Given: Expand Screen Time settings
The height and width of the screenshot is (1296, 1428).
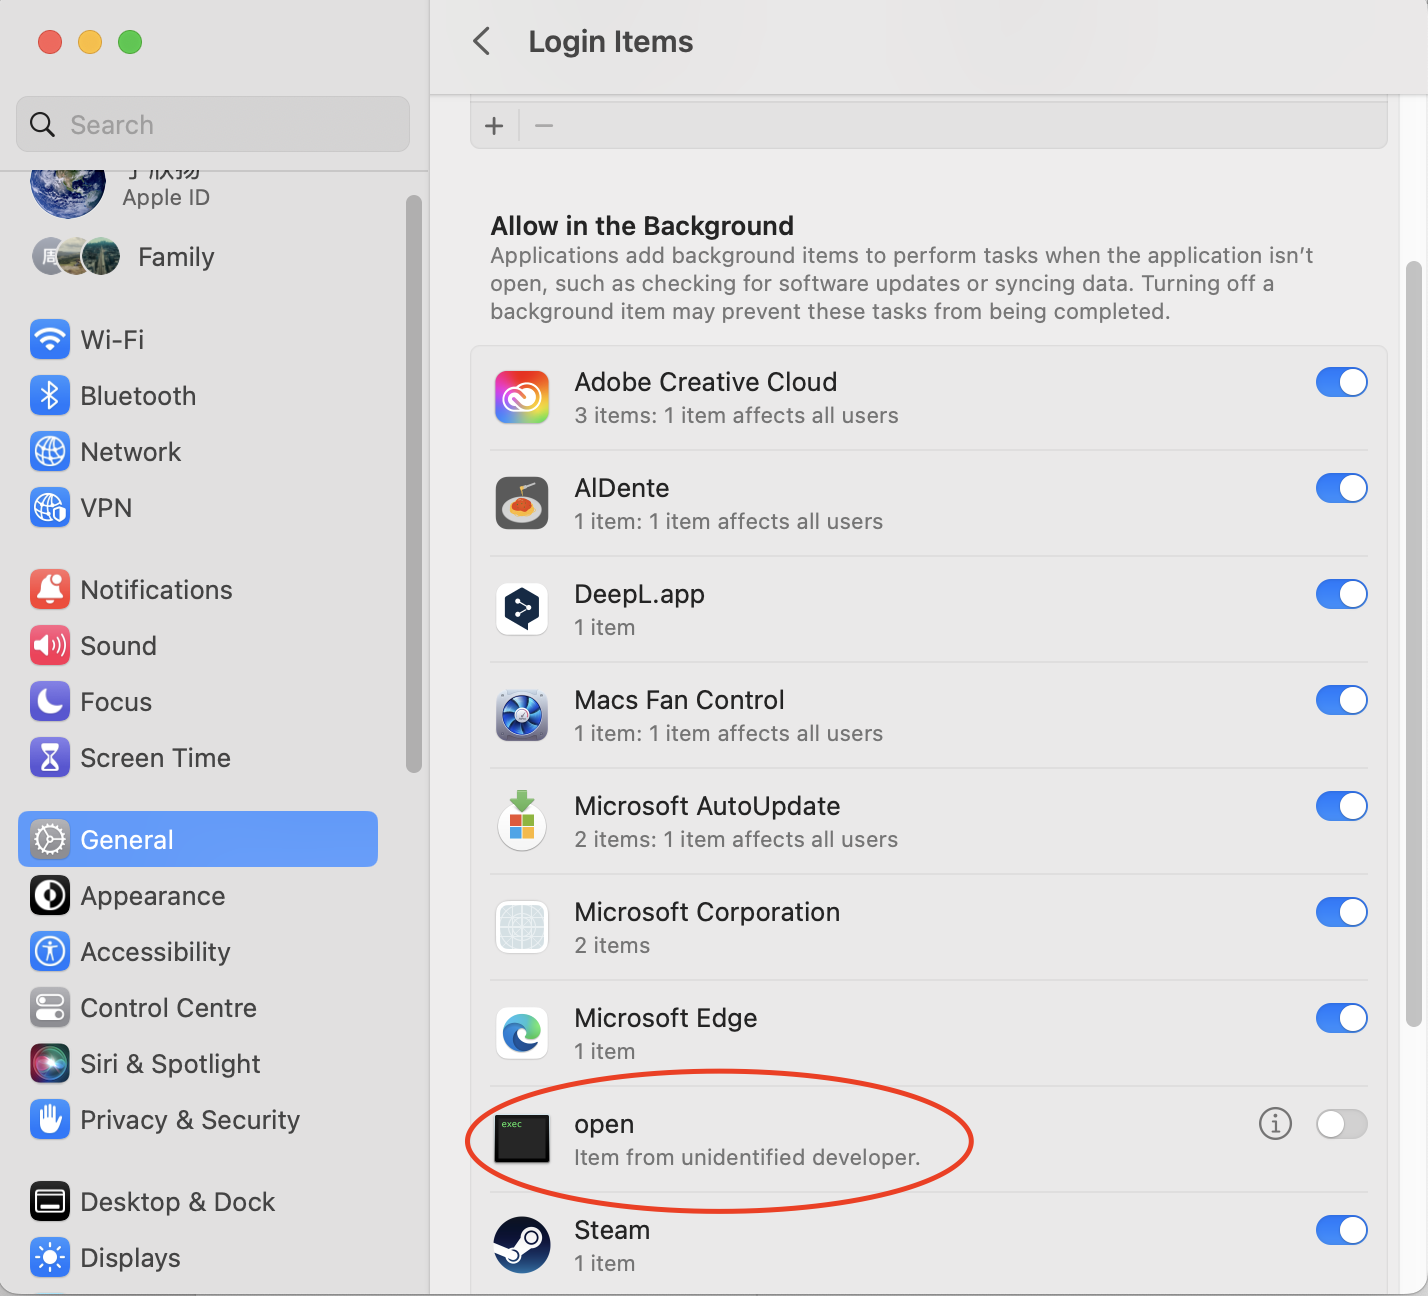Looking at the screenshot, I should (x=154, y=757).
